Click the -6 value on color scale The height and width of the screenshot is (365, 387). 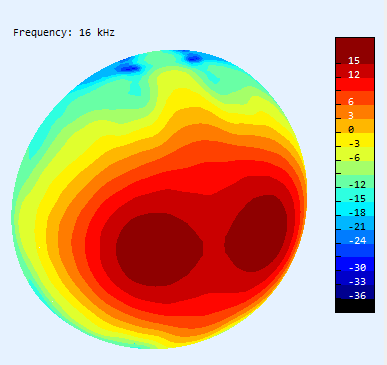[x=354, y=158]
